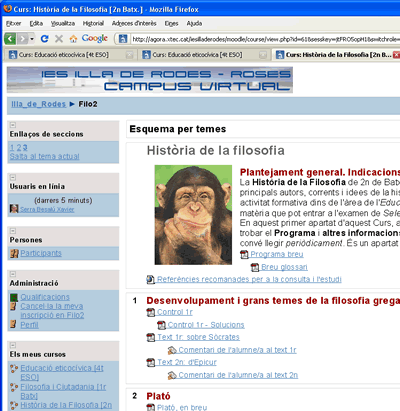400x411 pixels.
Task: Collapse the Persones block
Action: click(13, 231)
